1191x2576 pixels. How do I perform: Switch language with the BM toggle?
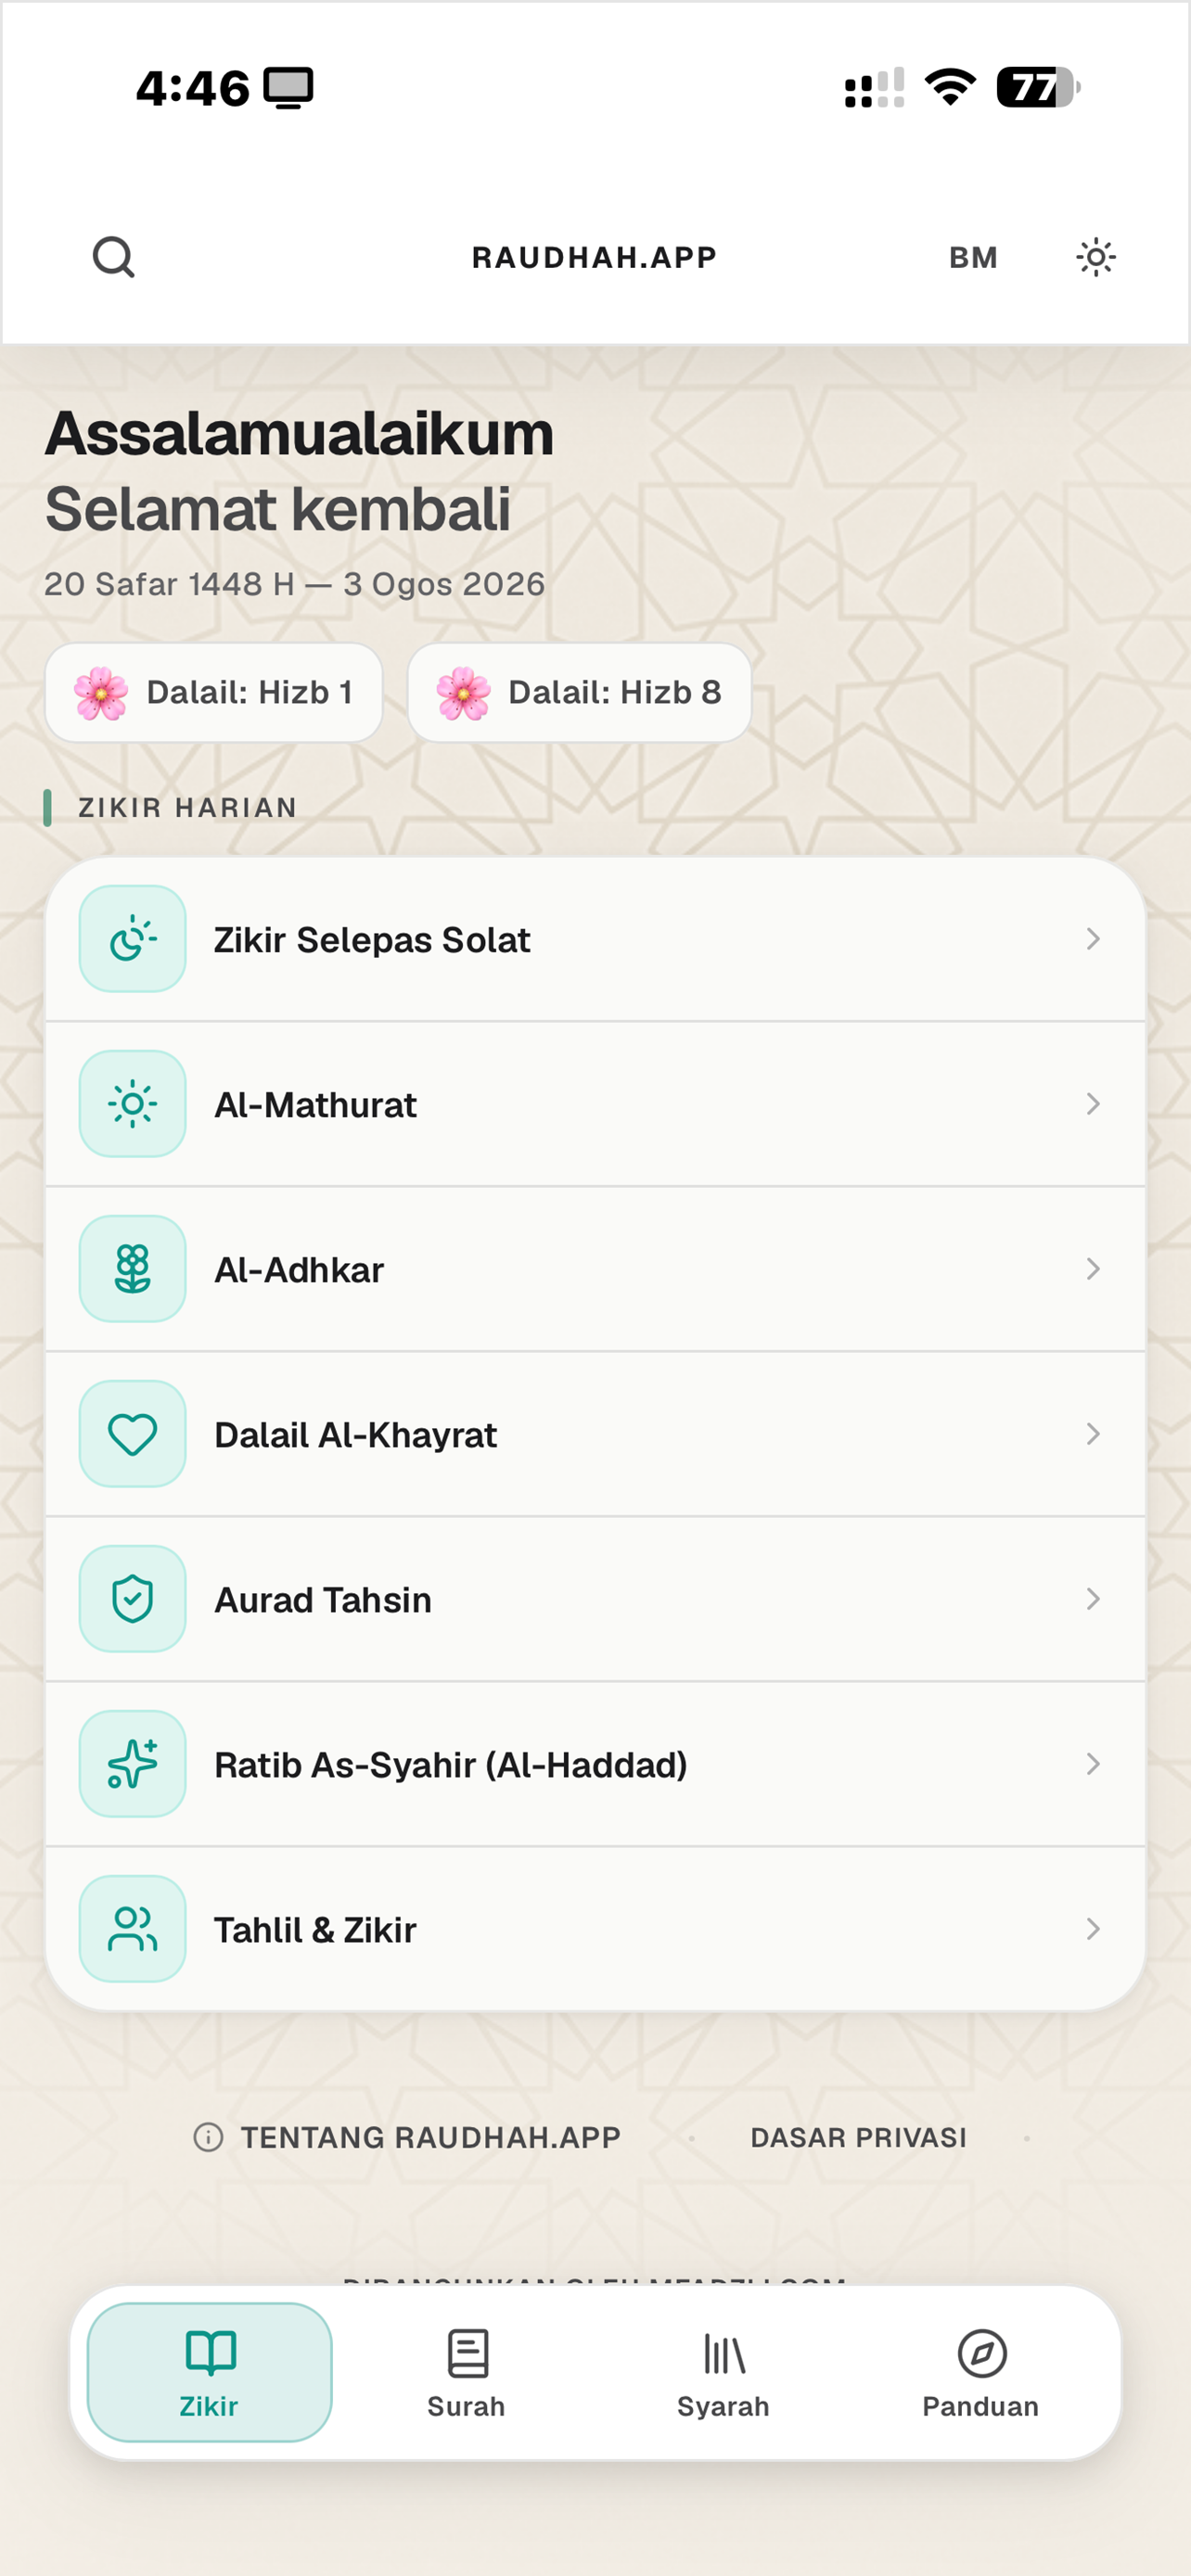[973, 258]
